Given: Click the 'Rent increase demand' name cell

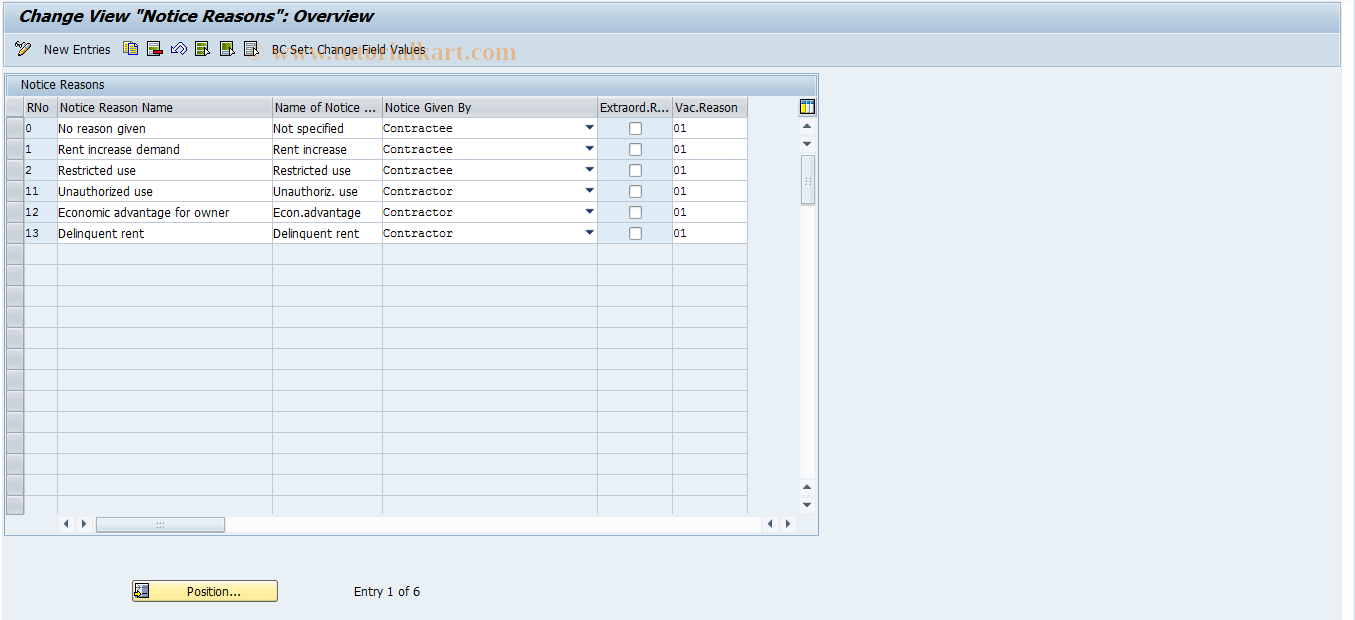Looking at the screenshot, I should 164,149.
